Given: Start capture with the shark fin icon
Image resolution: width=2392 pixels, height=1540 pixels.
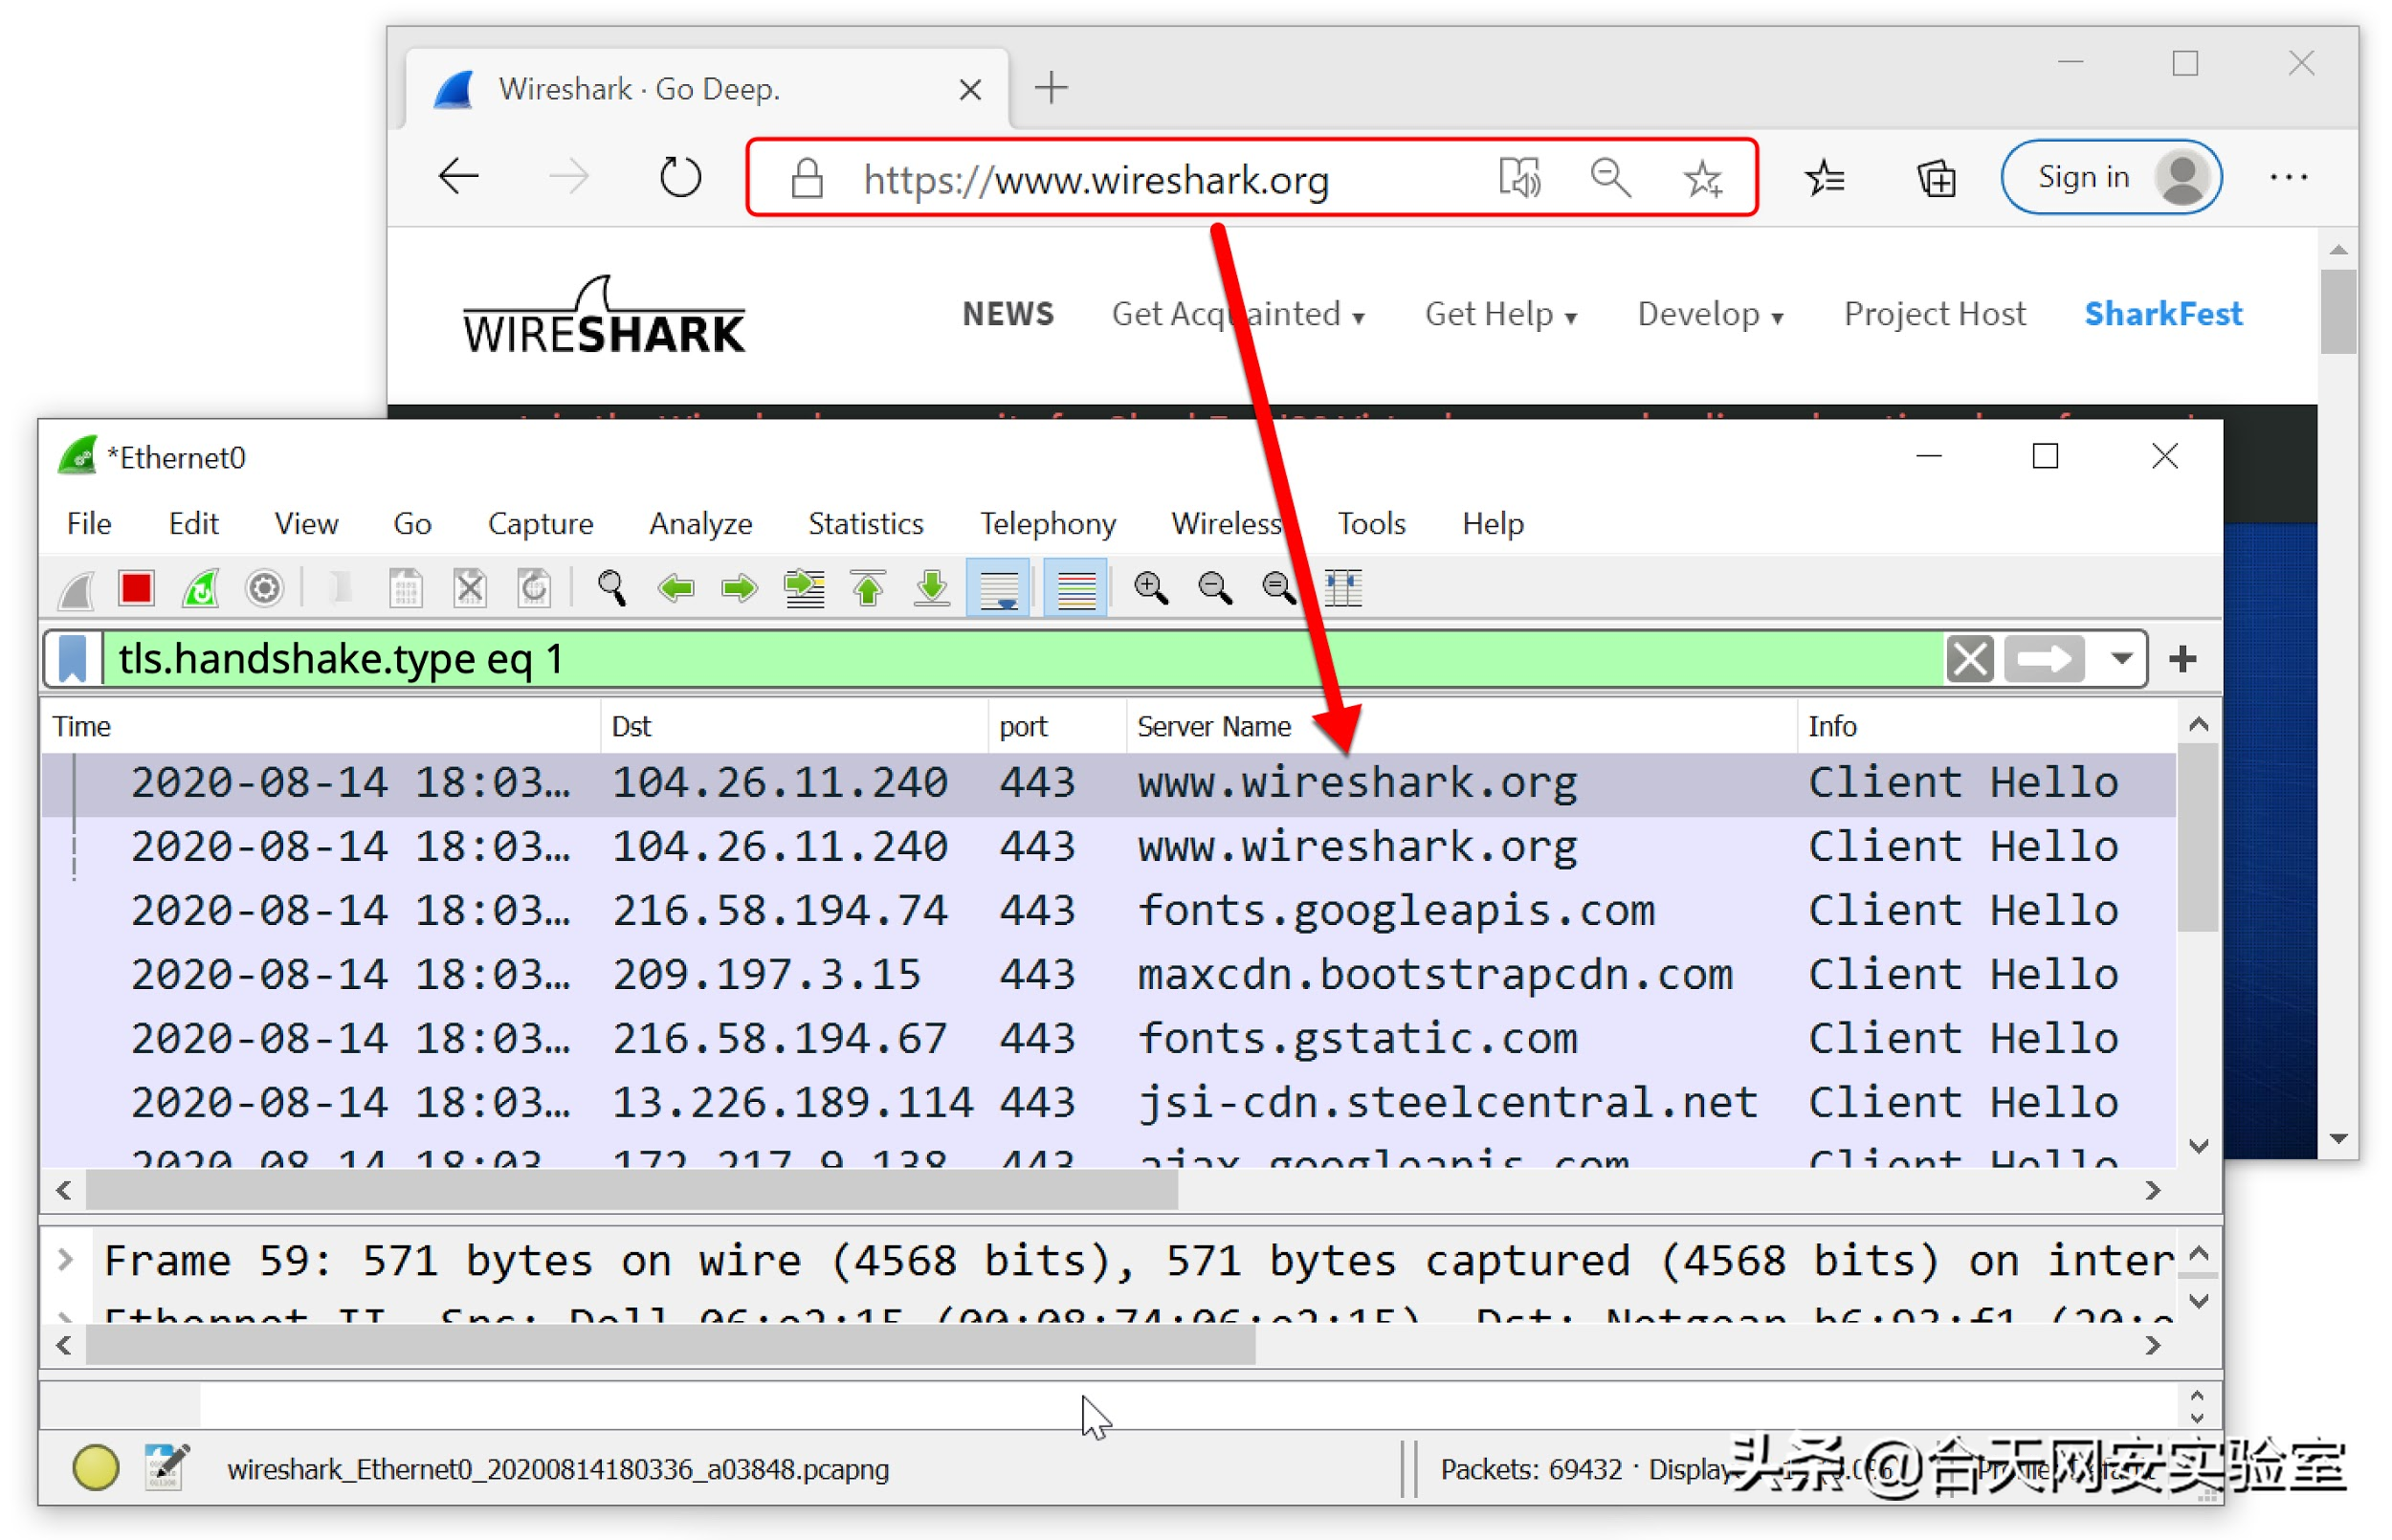Looking at the screenshot, I should 76,588.
